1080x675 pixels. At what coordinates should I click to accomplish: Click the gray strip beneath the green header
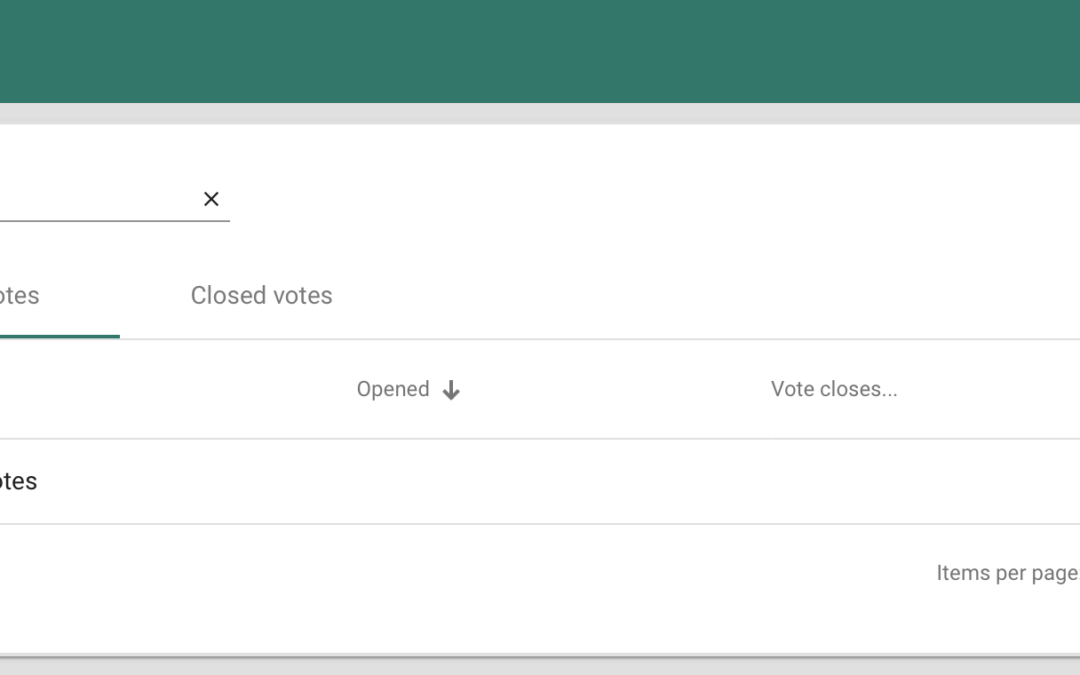point(540,113)
